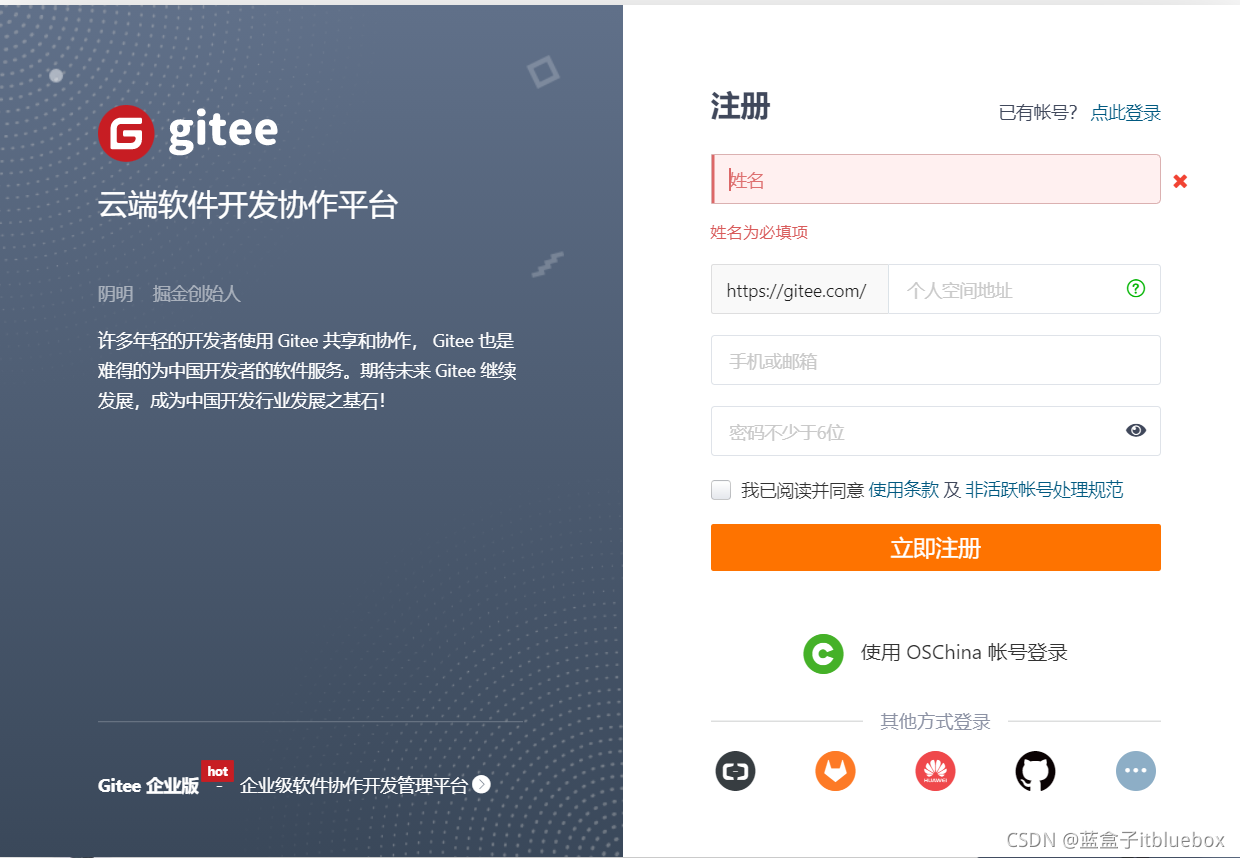The width and height of the screenshot is (1240, 858).
Task: Click 企业级软件协作开发管理平台 link
Action: coord(354,786)
